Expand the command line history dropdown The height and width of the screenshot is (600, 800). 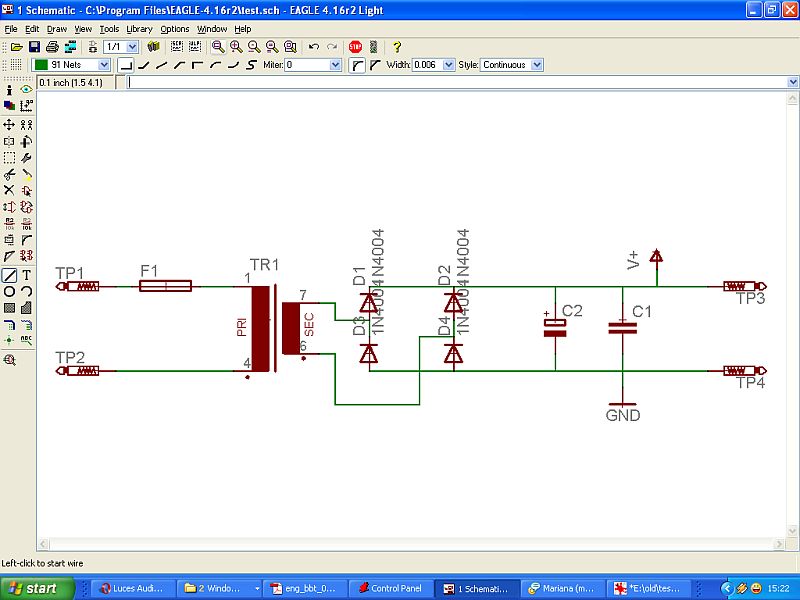tap(792, 82)
